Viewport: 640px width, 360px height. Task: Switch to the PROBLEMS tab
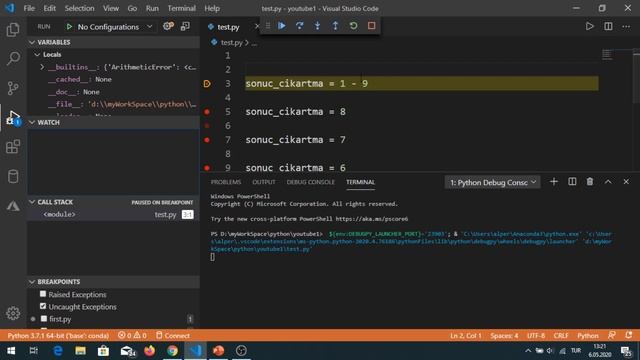(x=226, y=182)
